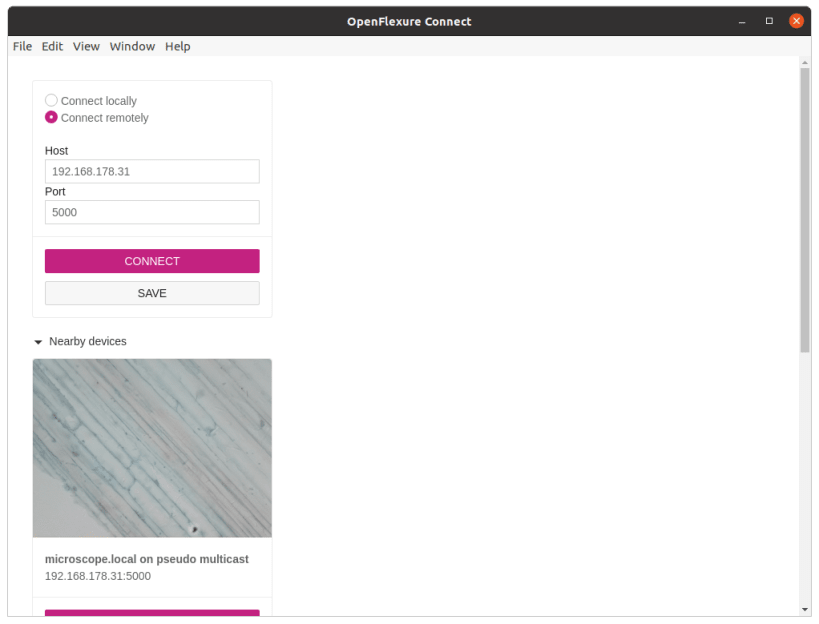Select the Connect locally radio button
The height and width of the screenshot is (624, 819).
click(51, 100)
